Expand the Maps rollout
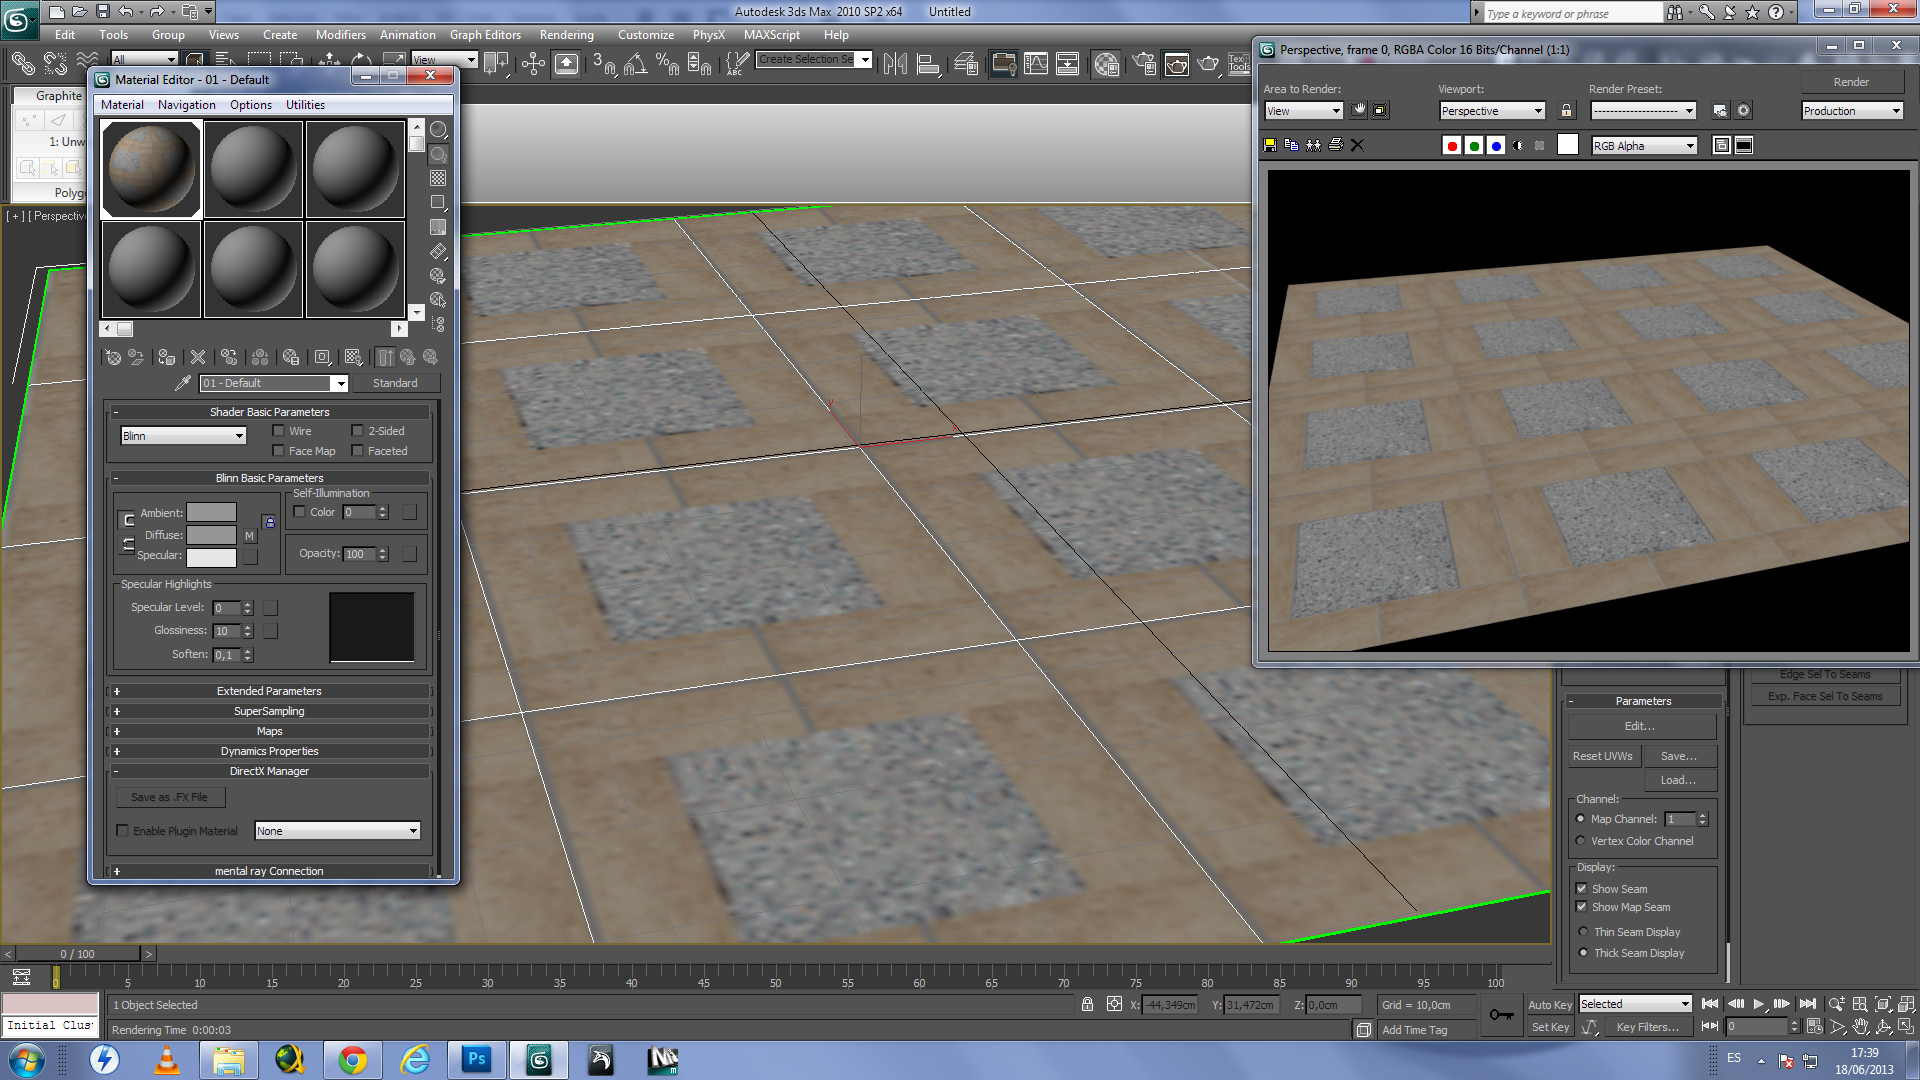 click(269, 731)
